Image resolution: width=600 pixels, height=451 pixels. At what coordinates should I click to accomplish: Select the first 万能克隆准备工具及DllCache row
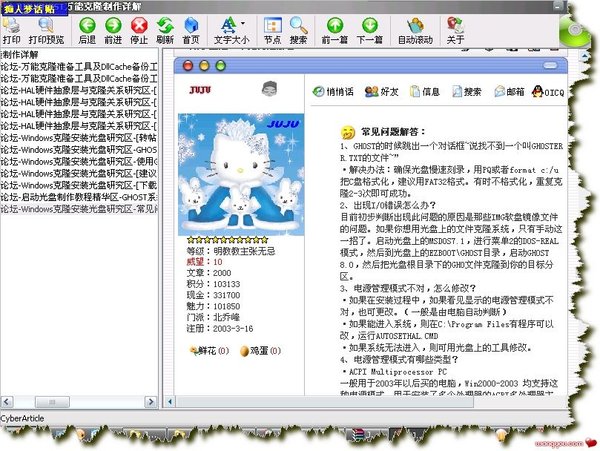click(x=79, y=67)
